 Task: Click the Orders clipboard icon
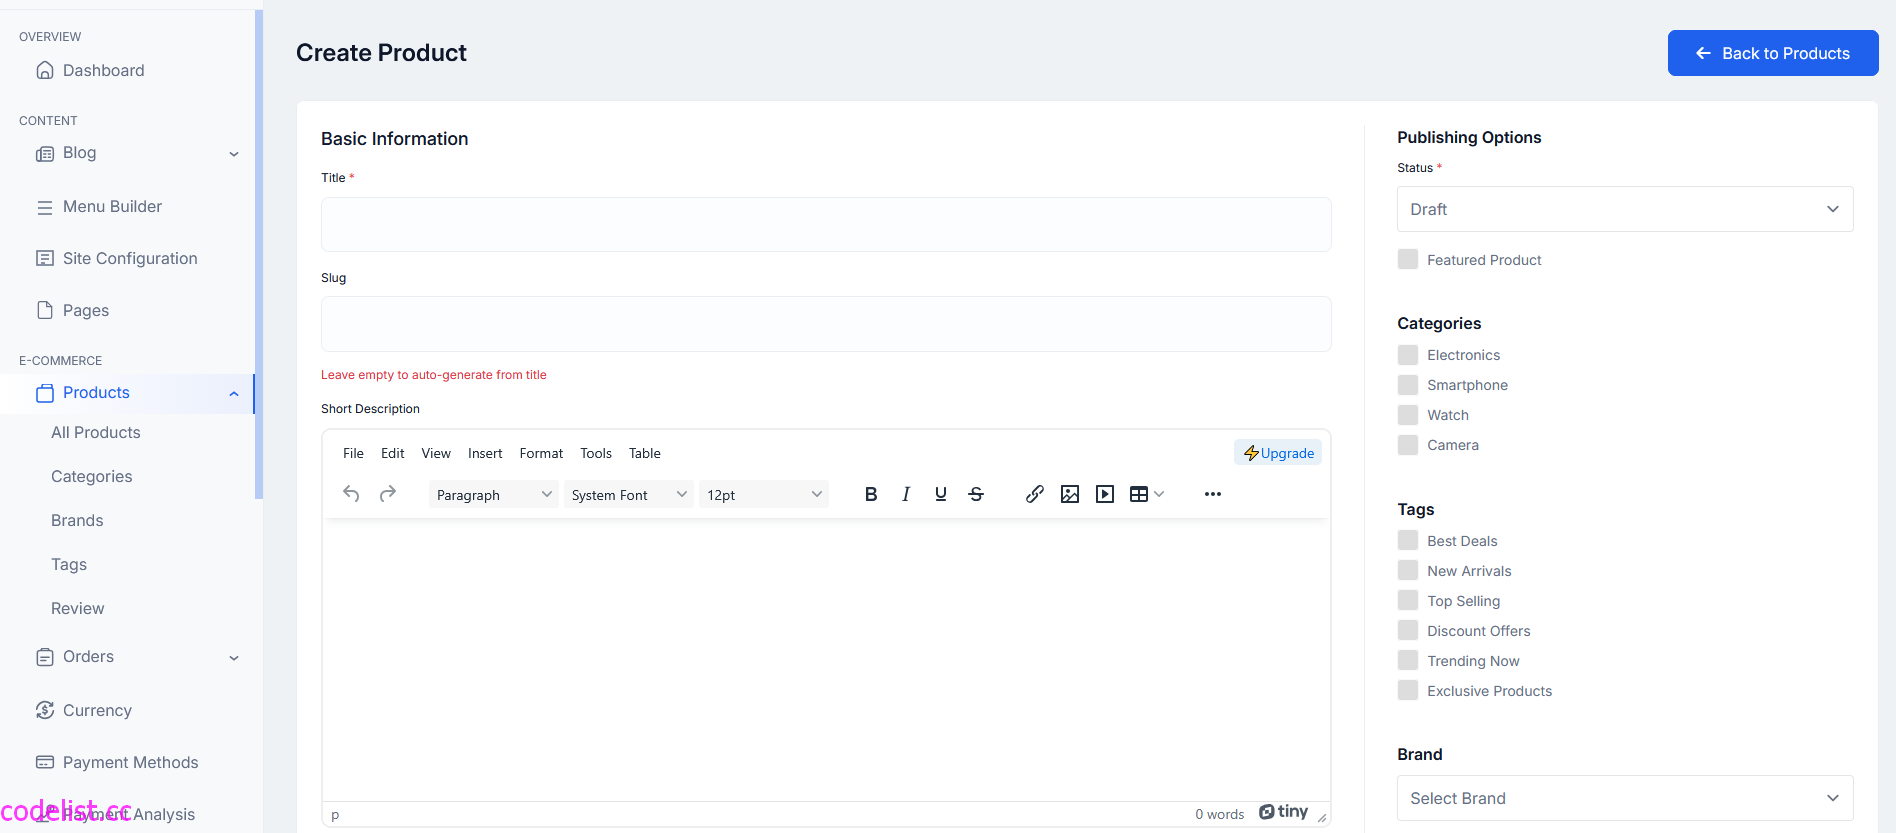pyautogui.click(x=45, y=657)
